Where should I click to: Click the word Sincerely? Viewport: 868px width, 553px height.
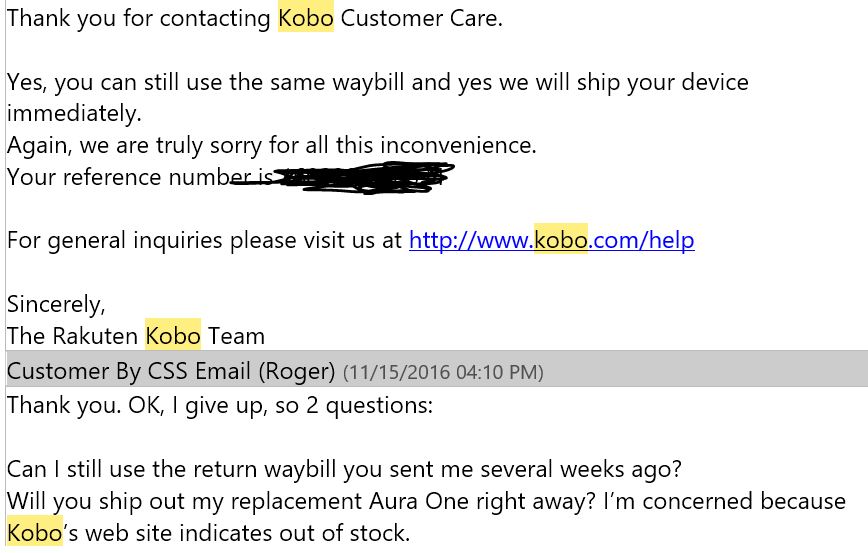pyautogui.click(x=56, y=303)
